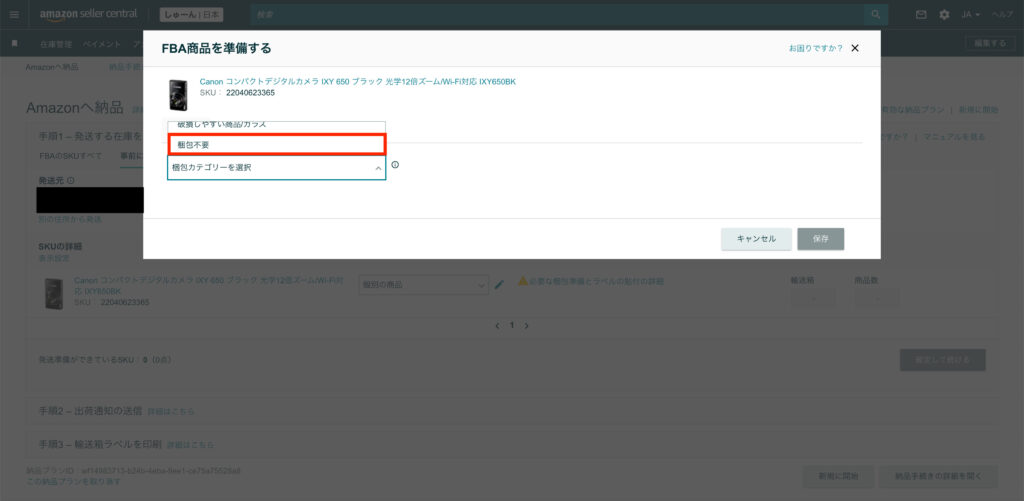
Task: Go to next page arrow in pagination
Action: point(527,325)
